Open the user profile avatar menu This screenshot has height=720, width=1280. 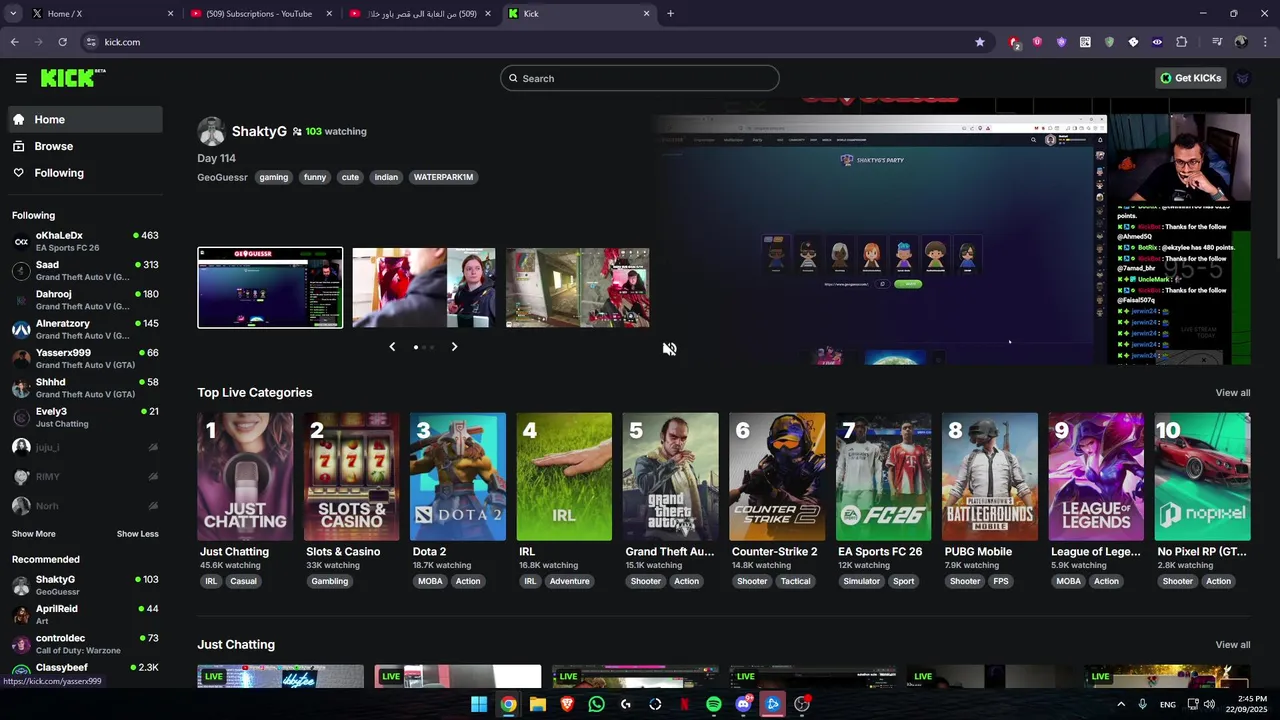(1243, 78)
